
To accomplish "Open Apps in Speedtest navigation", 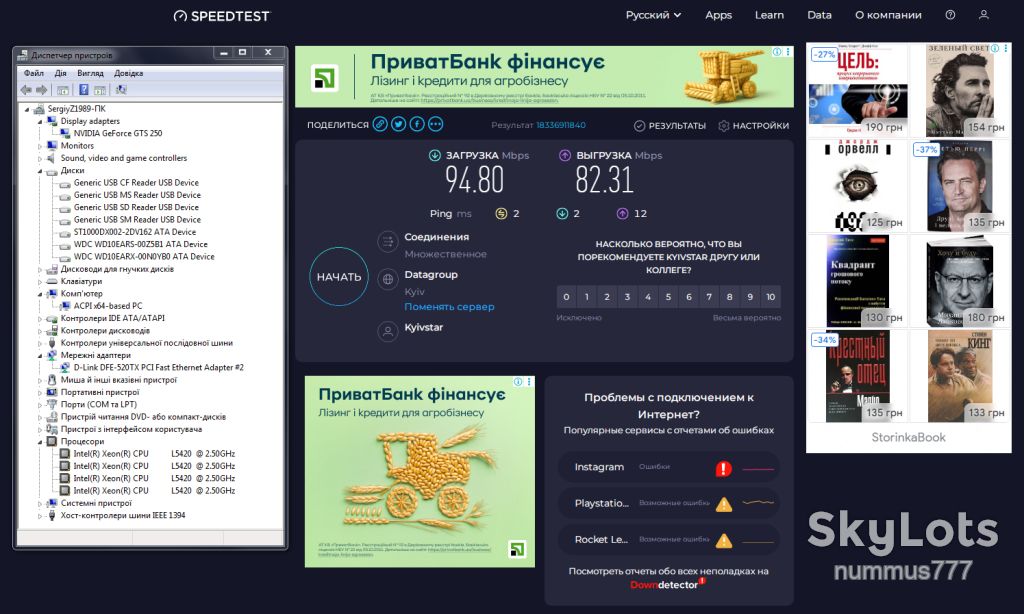I will 718,15.
